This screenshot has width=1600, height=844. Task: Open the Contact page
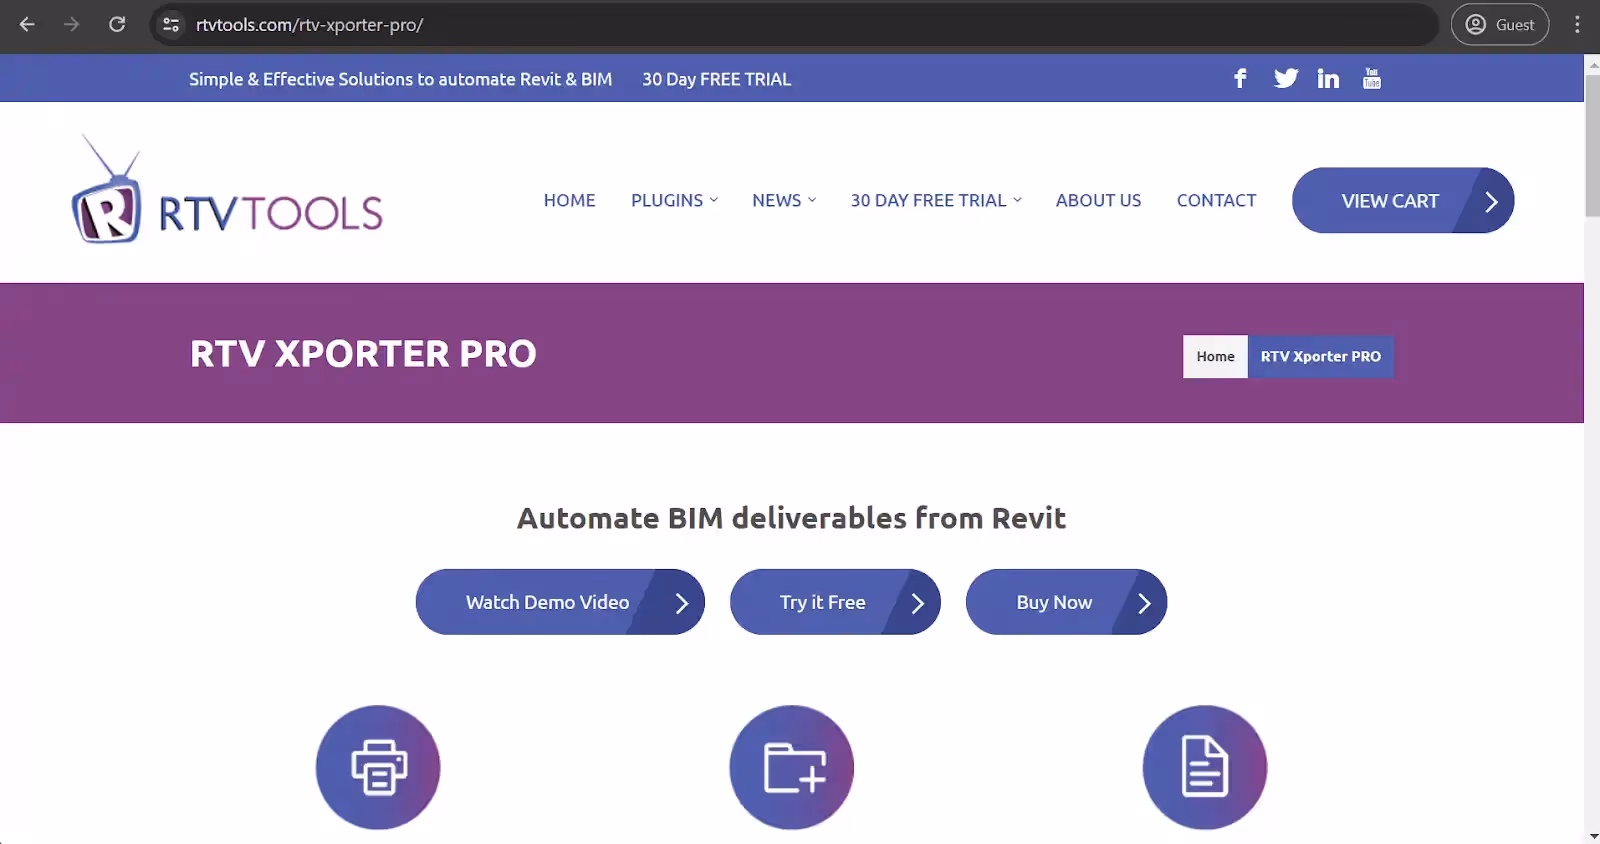point(1216,200)
